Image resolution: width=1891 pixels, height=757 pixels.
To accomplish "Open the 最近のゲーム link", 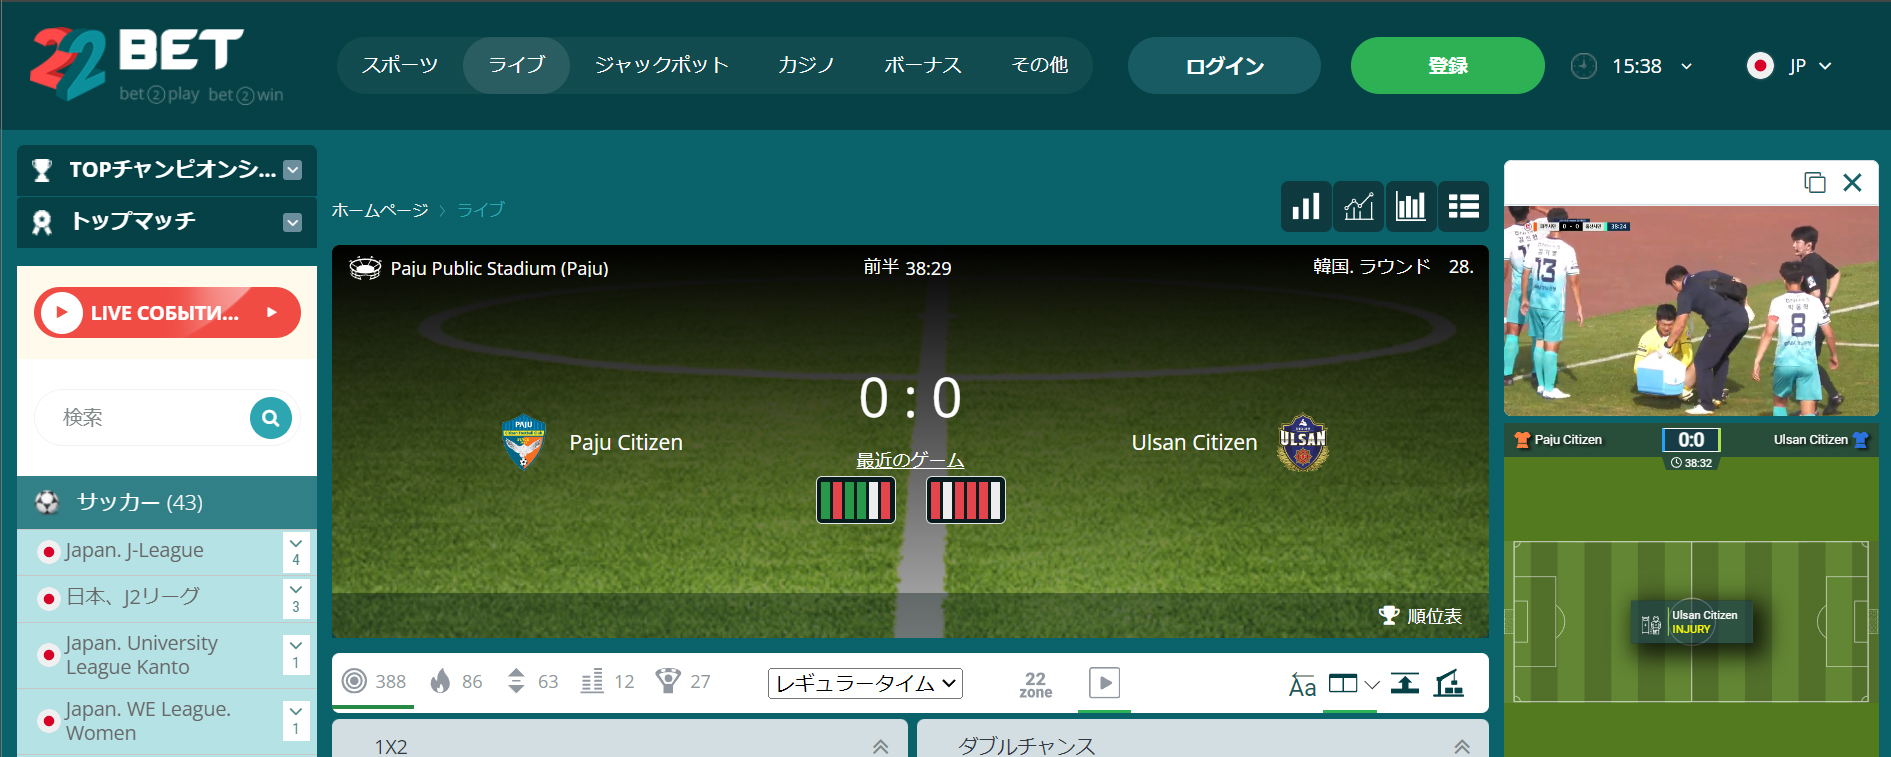I will click(x=910, y=460).
